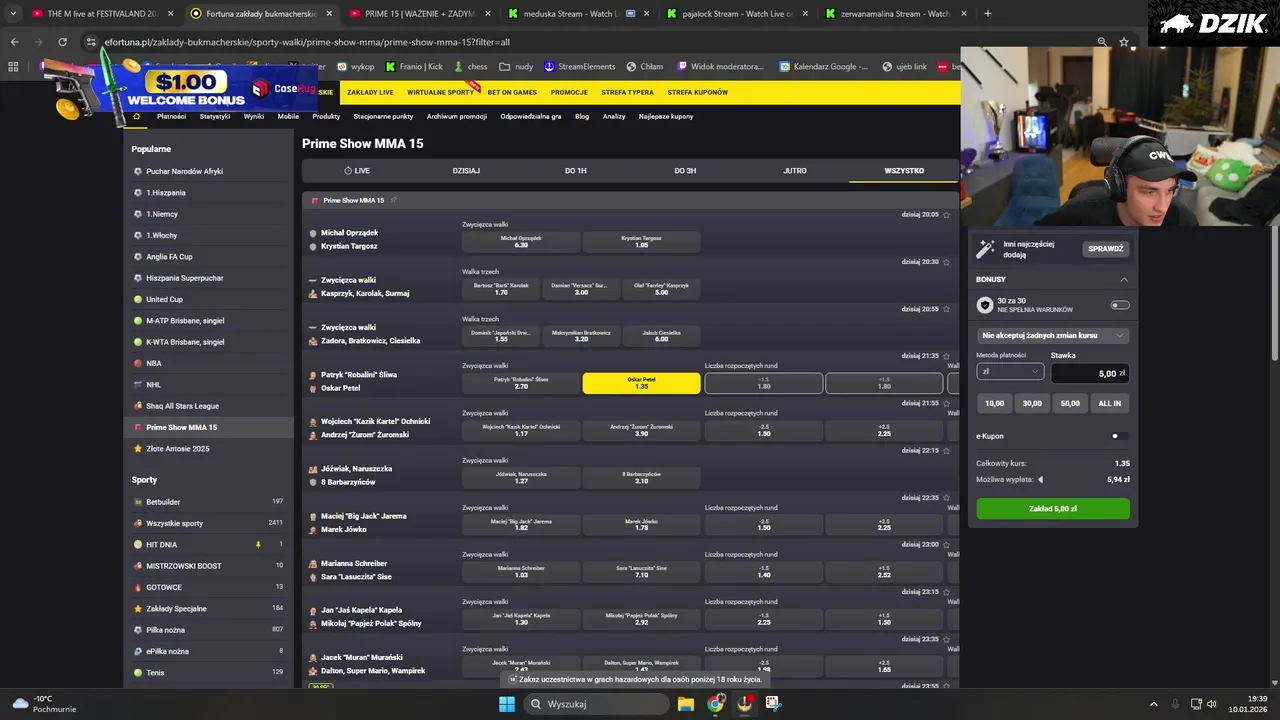Select Marianna Schreiber 1.03 odds
This screenshot has height=720, width=1280.
pyautogui.click(x=521, y=572)
